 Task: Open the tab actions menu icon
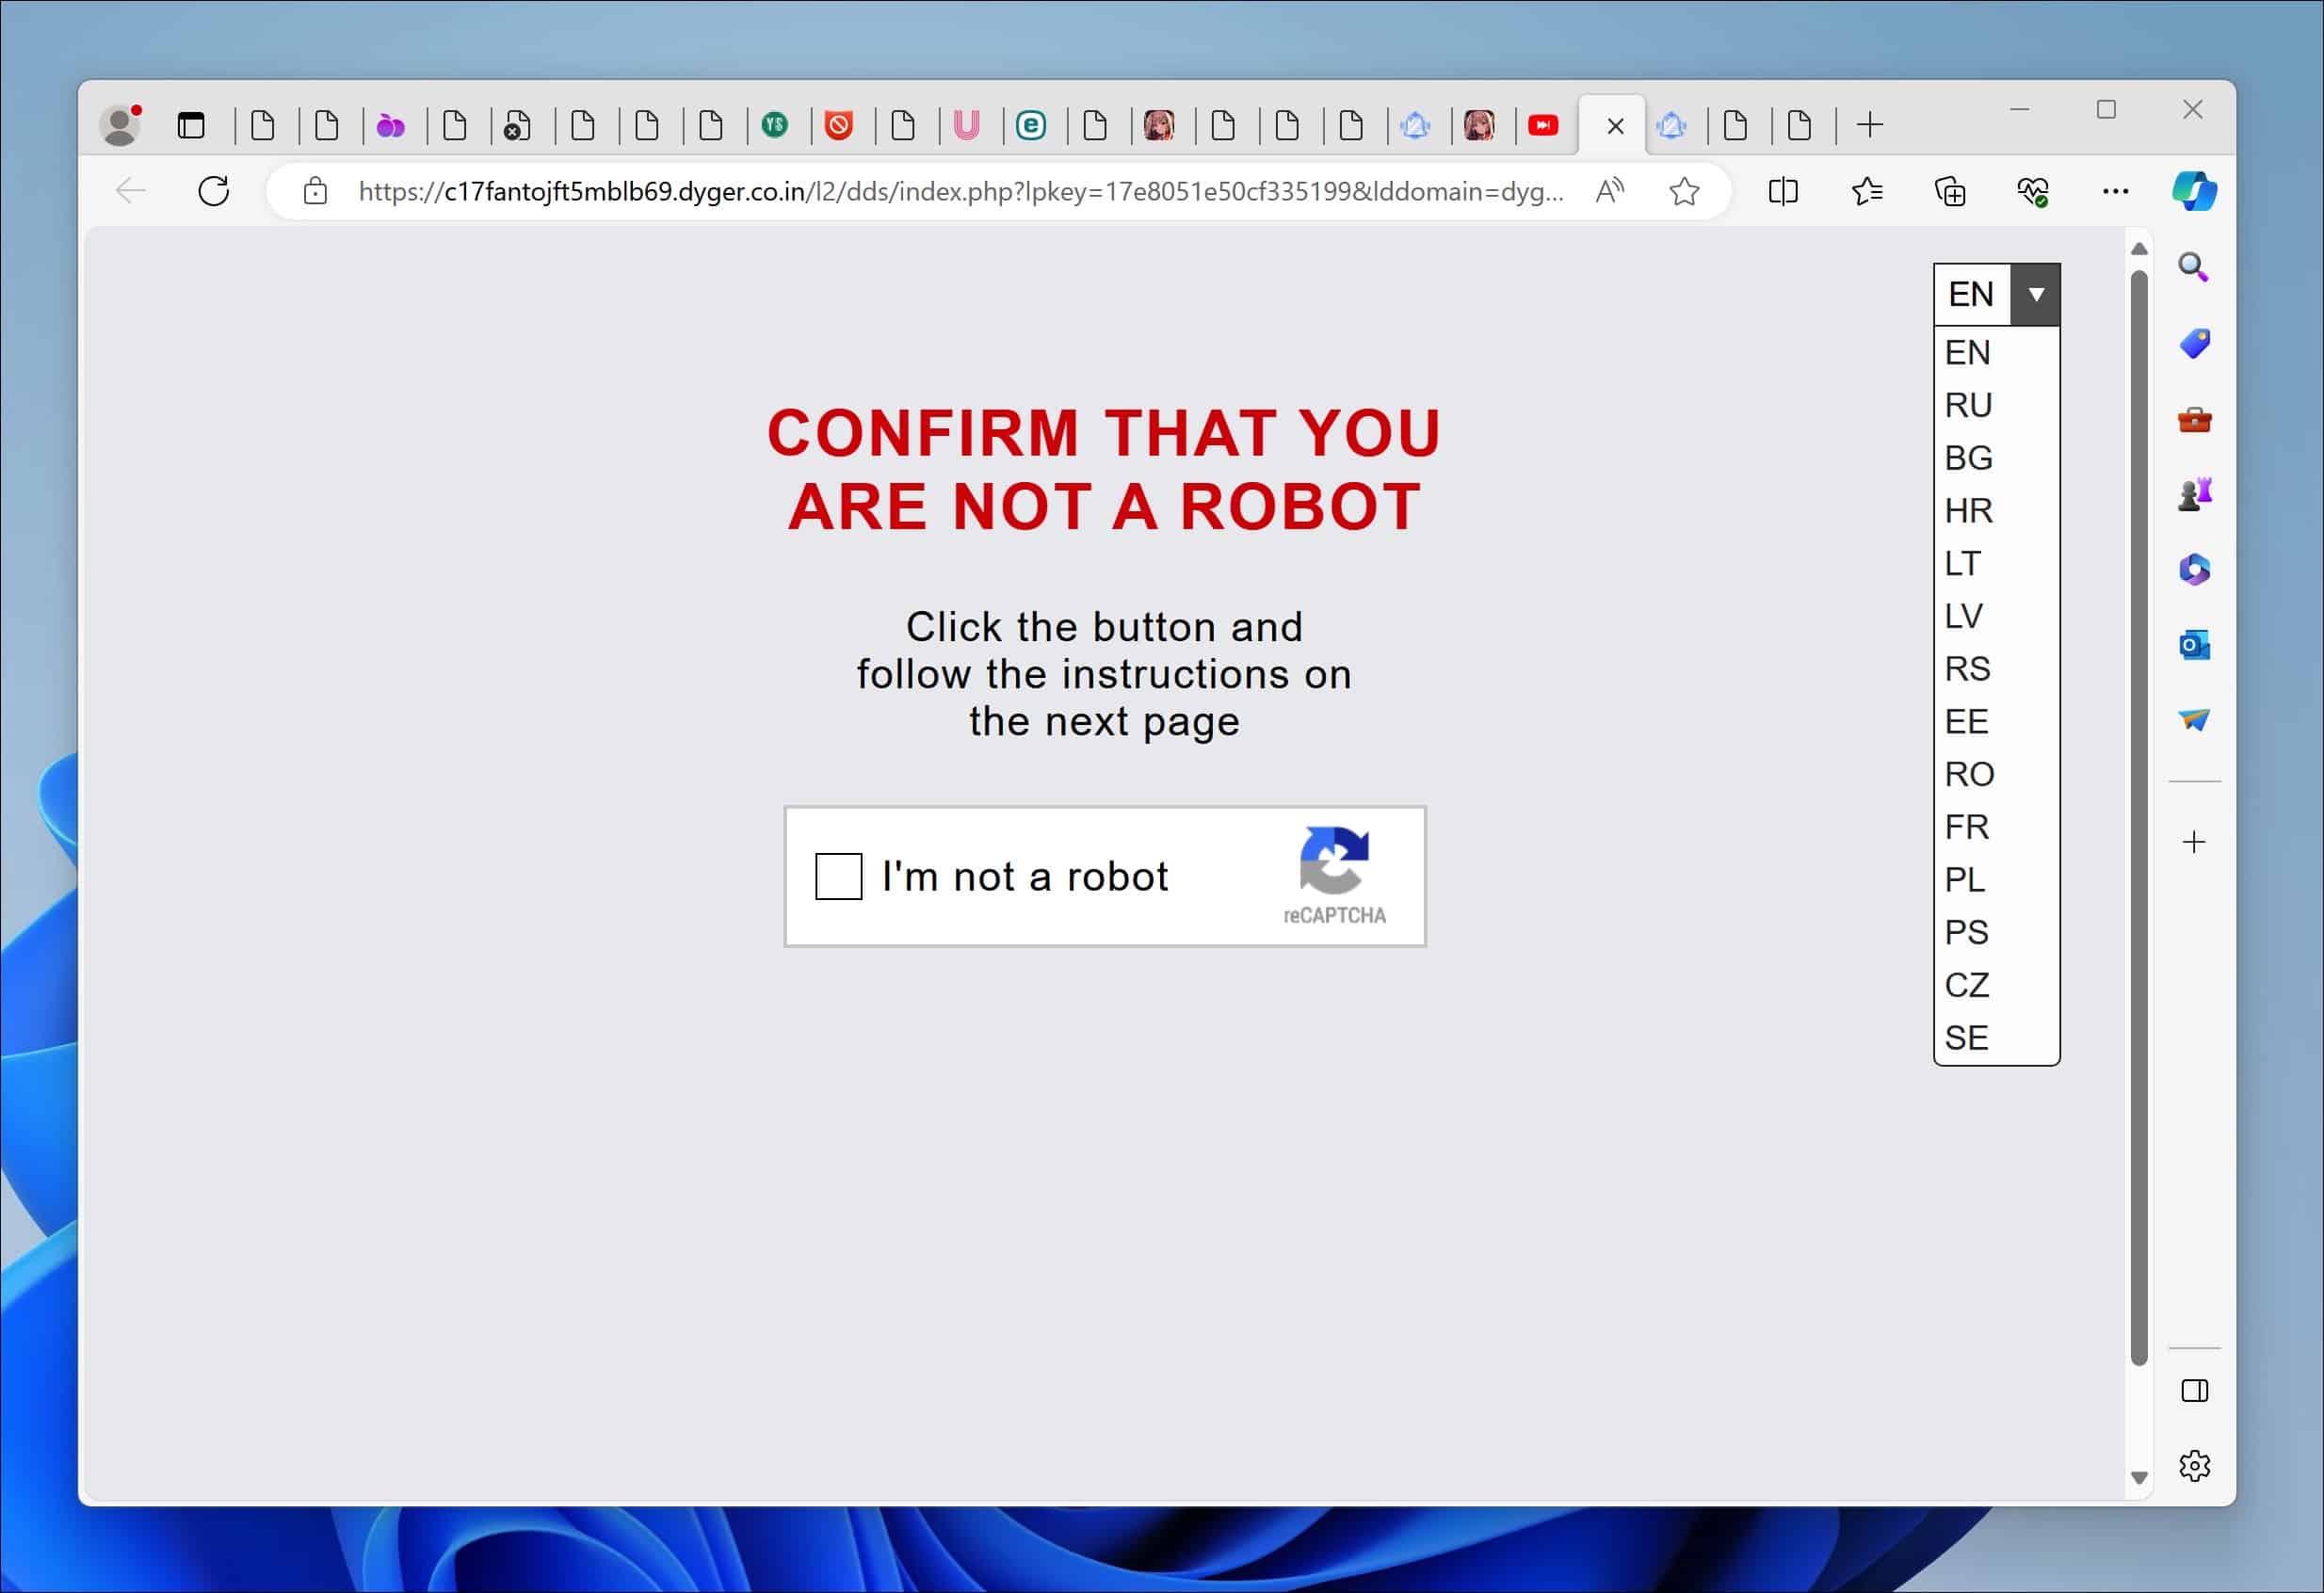click(x=191, y=125)
